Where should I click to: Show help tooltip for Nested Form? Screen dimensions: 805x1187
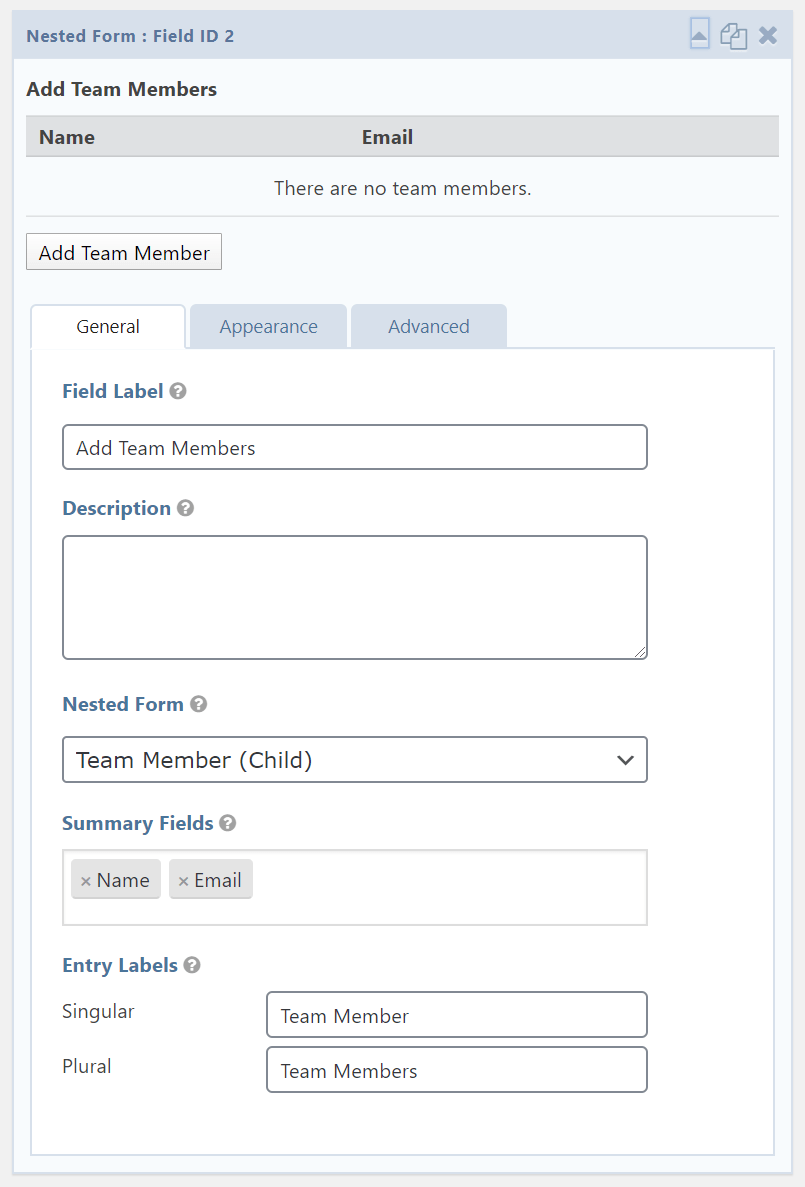point(199,704)
